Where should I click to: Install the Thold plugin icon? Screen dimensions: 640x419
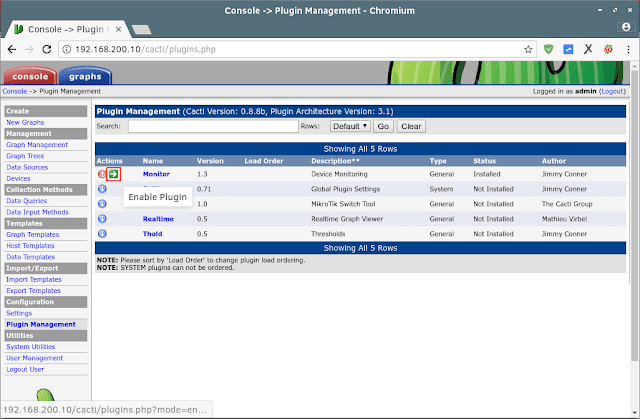102,234
